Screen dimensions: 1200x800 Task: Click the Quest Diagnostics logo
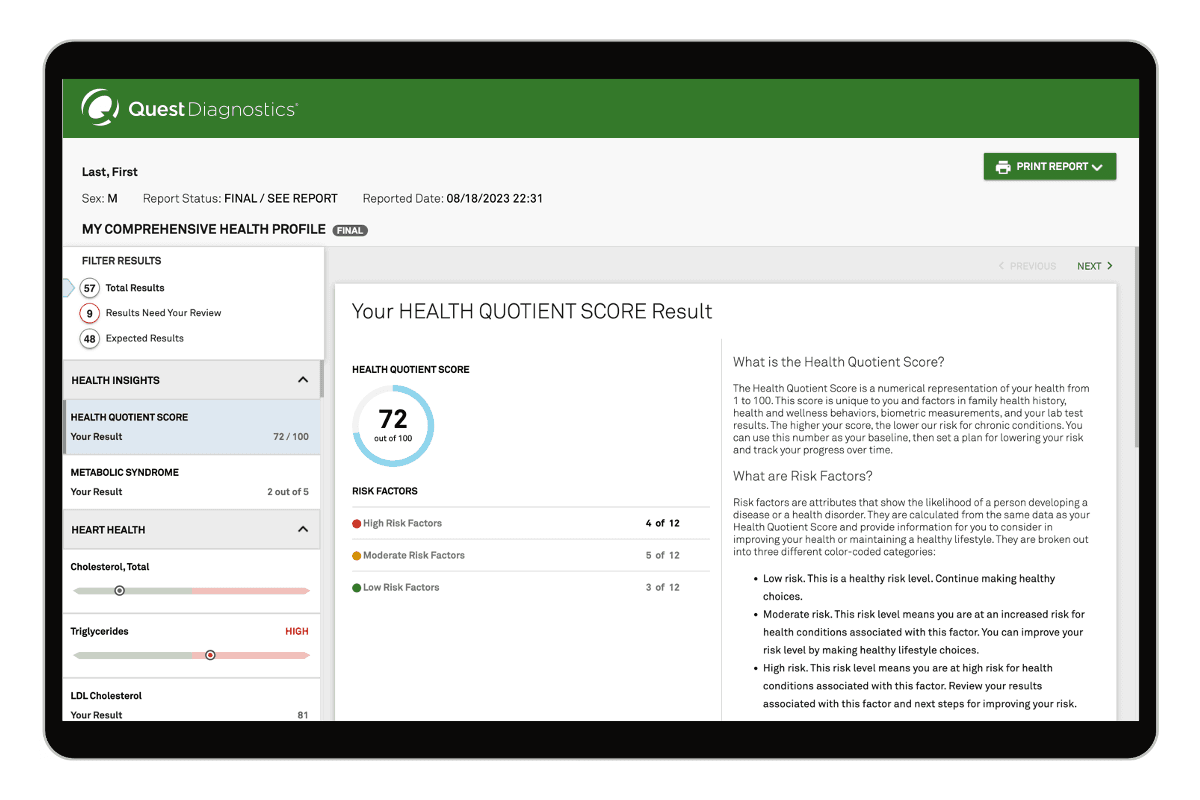pyautogui.click(x=187, y=108)
